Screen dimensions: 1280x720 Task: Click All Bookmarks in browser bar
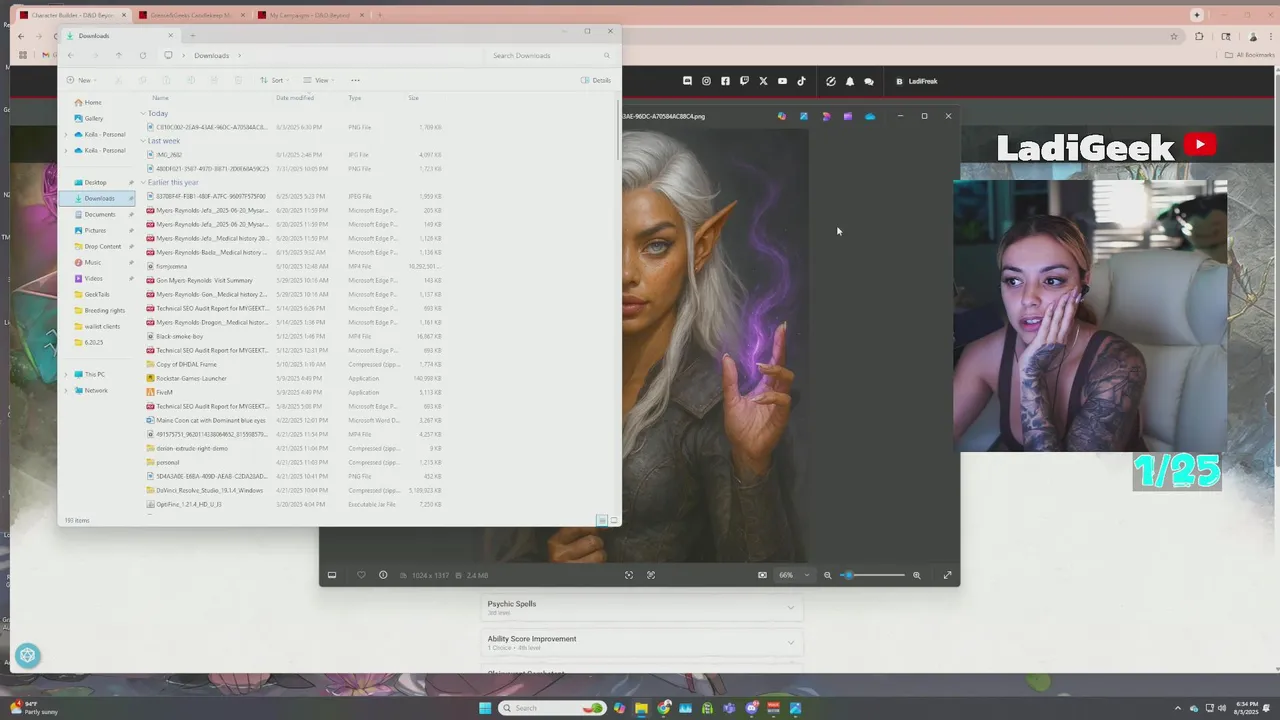tap(1250, 55)
